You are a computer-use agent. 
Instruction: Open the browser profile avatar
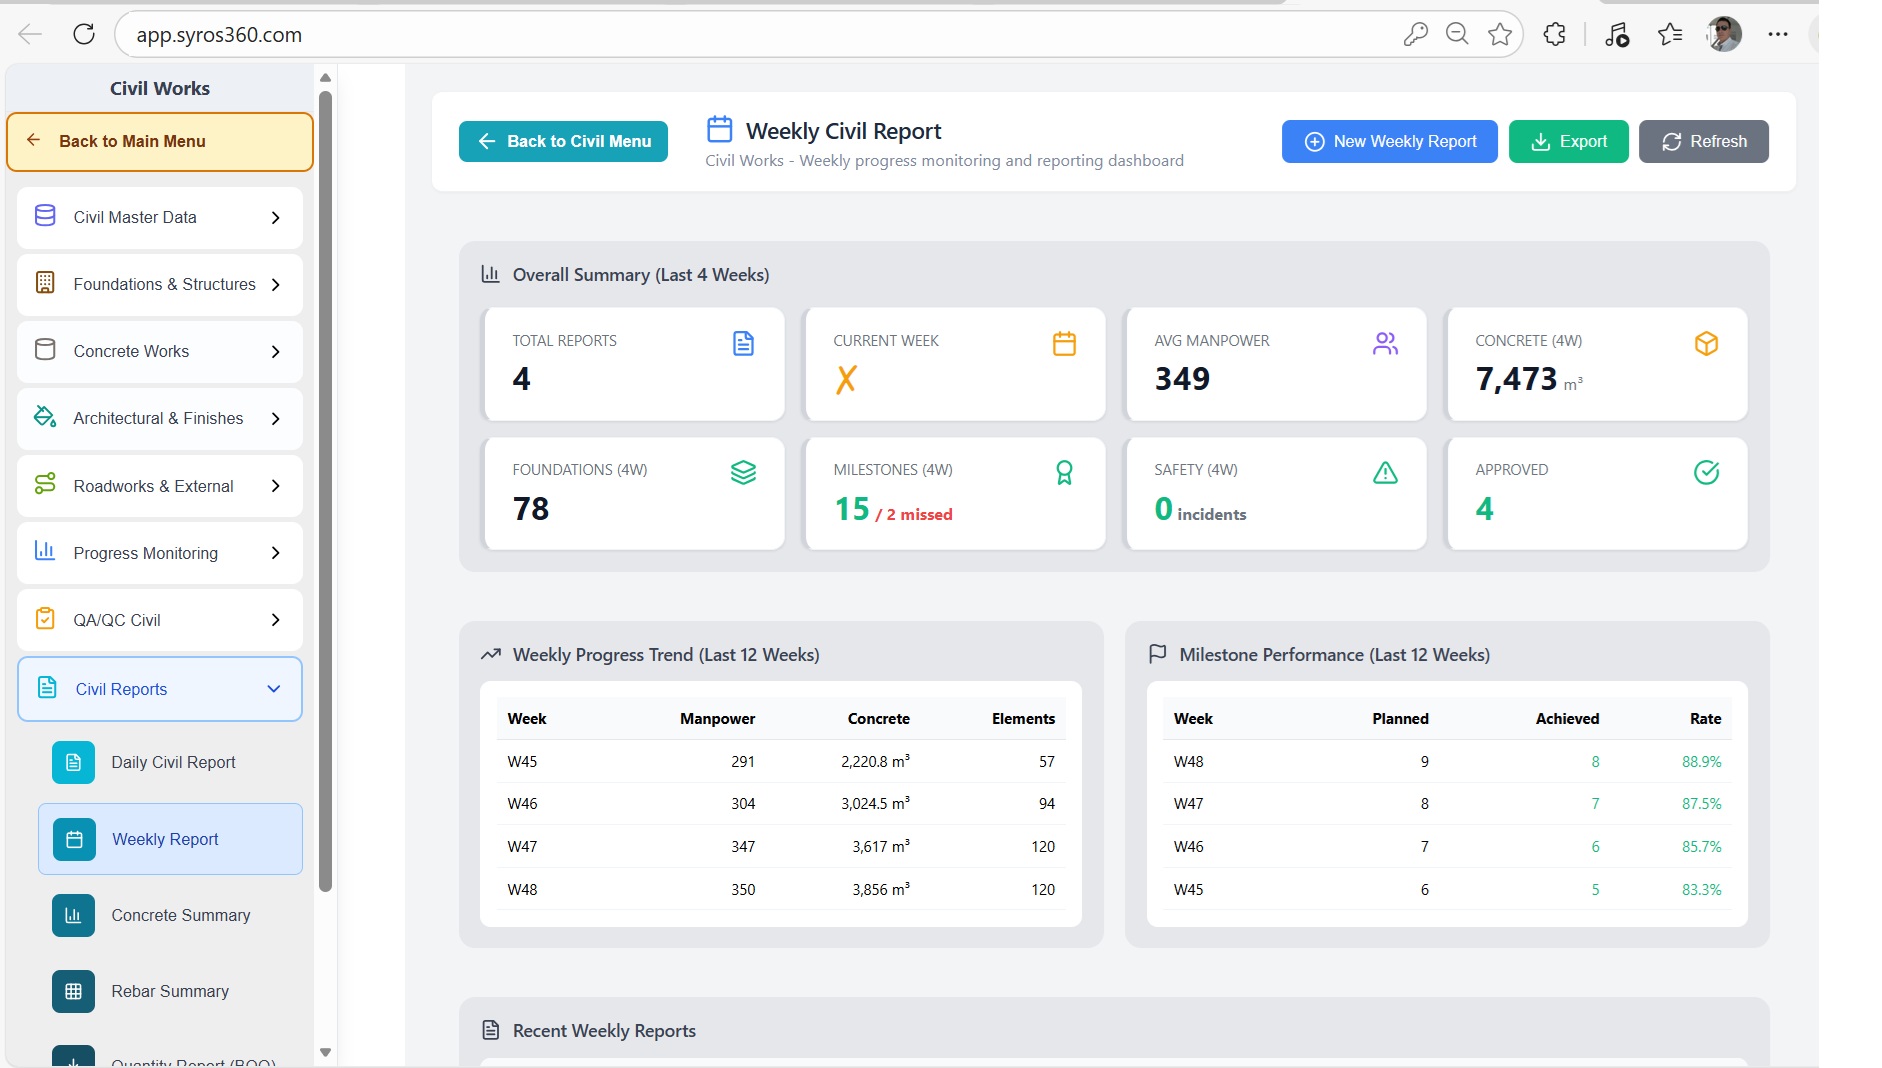point(1724,34)
